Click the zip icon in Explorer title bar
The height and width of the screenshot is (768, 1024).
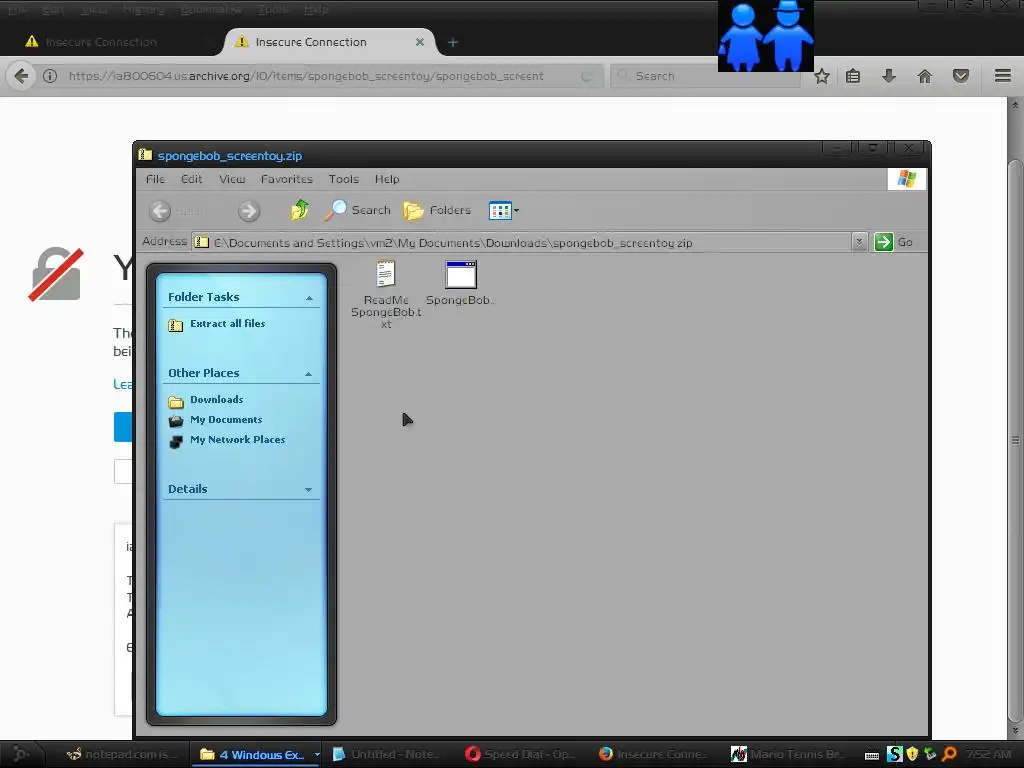[x=145, y=155]
